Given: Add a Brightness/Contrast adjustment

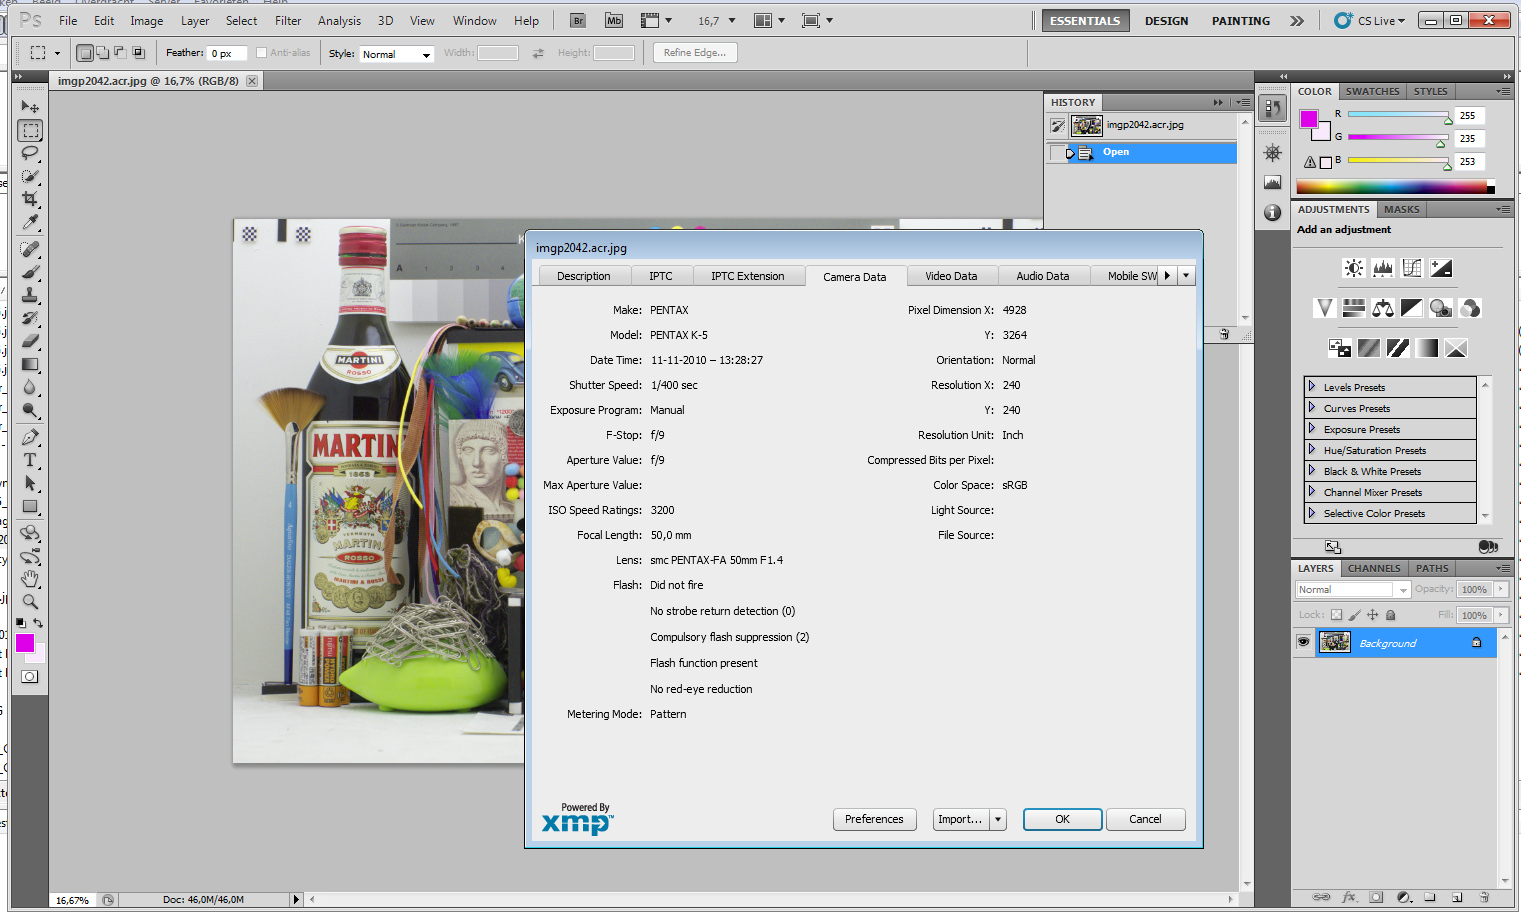Looking at the screenshot, I should click(x=1353, y=268).
